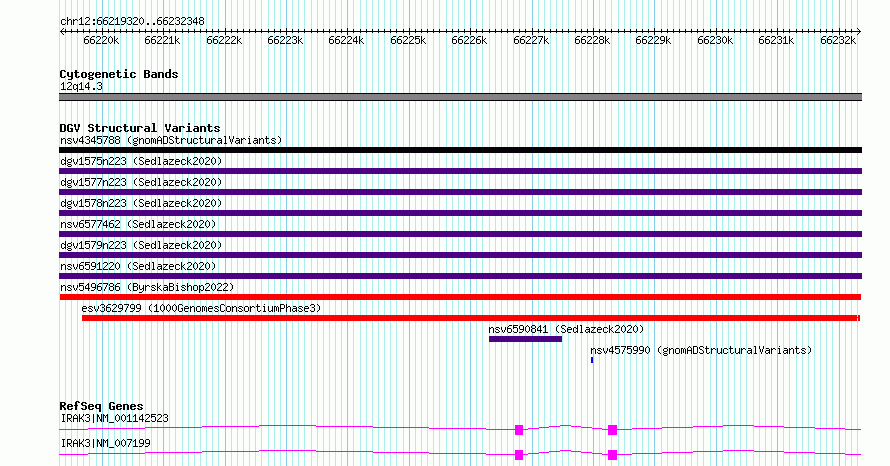Click the RefSeq Genes track heading
The image size is (890, 466).
102,406
